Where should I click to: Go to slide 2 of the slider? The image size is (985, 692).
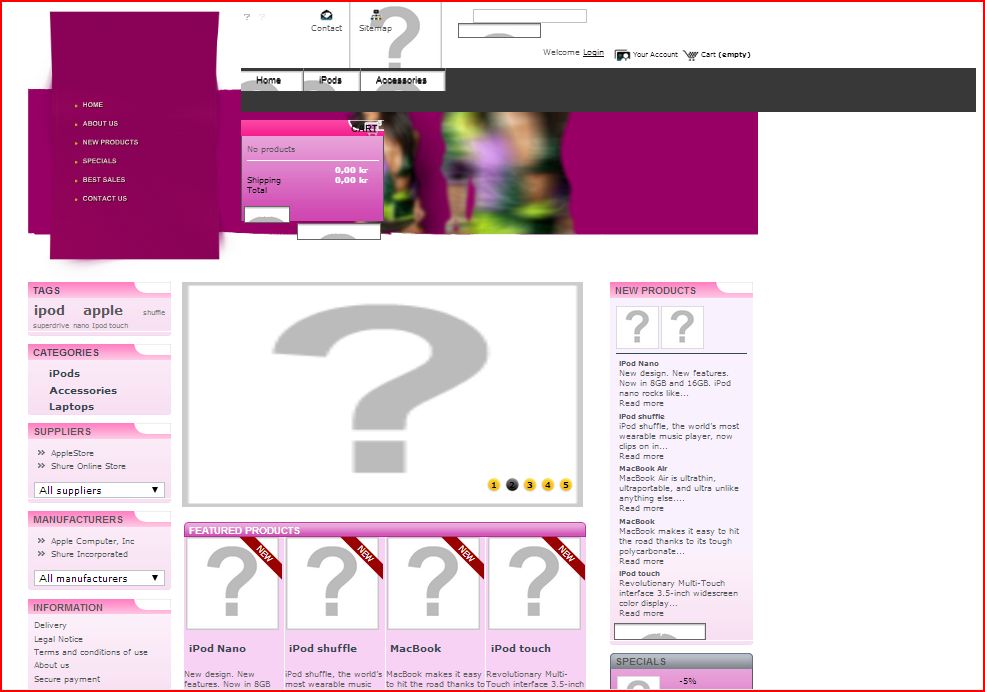click(512, 485)
